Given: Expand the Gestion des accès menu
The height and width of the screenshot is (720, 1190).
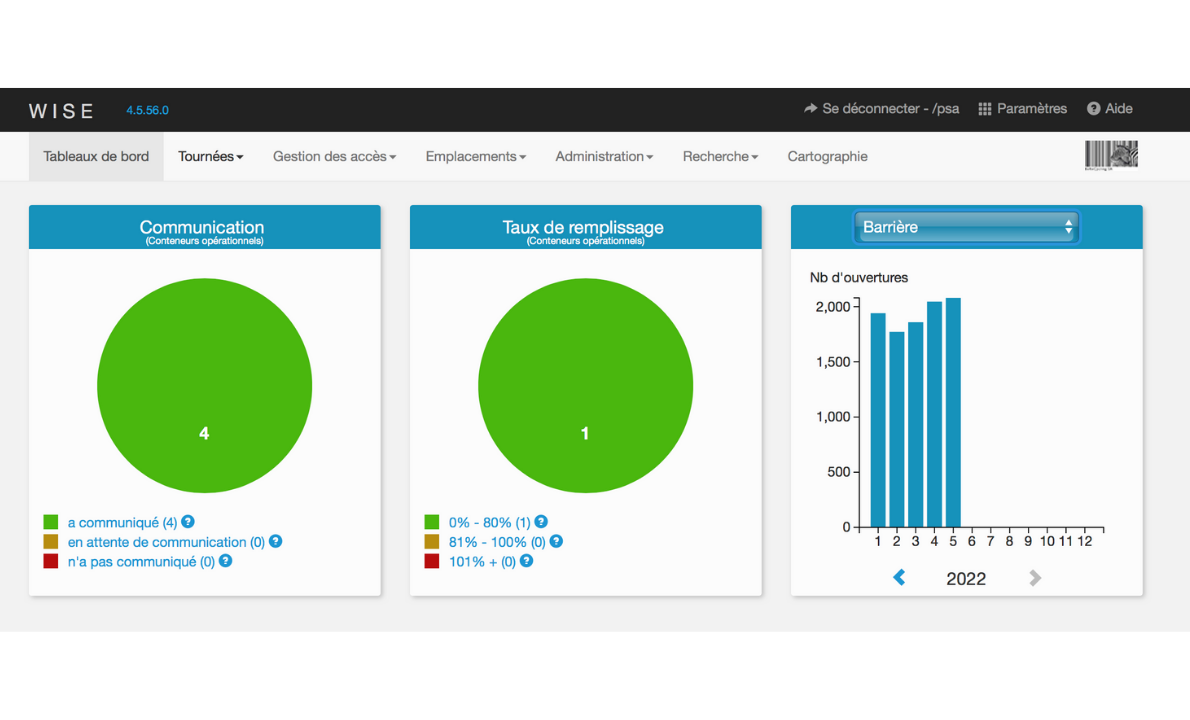Looking at the screenshot, I should [x=334, y=157].
